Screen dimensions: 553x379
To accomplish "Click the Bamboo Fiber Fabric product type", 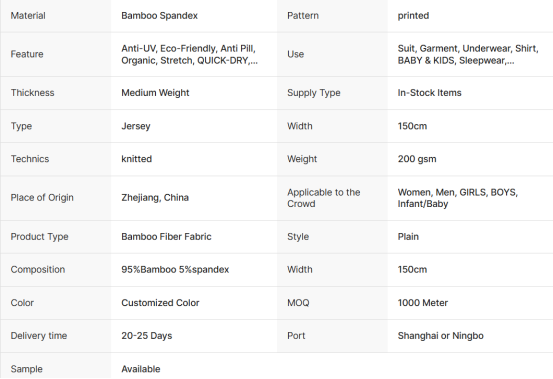I will click(x=166, y=237).
